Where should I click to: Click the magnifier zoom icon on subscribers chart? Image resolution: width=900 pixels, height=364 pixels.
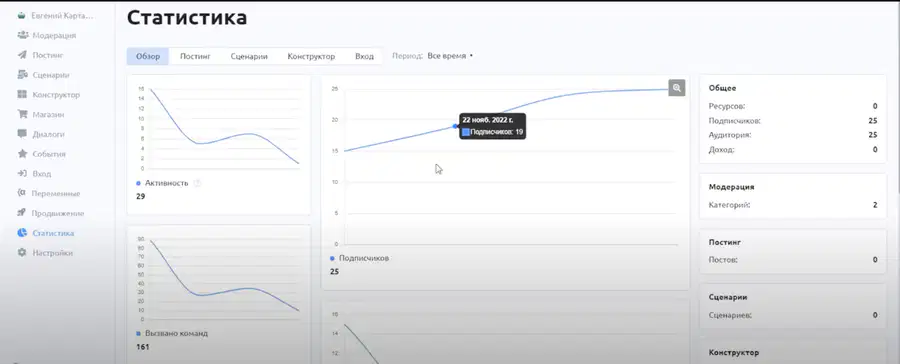tap(677, 88)
